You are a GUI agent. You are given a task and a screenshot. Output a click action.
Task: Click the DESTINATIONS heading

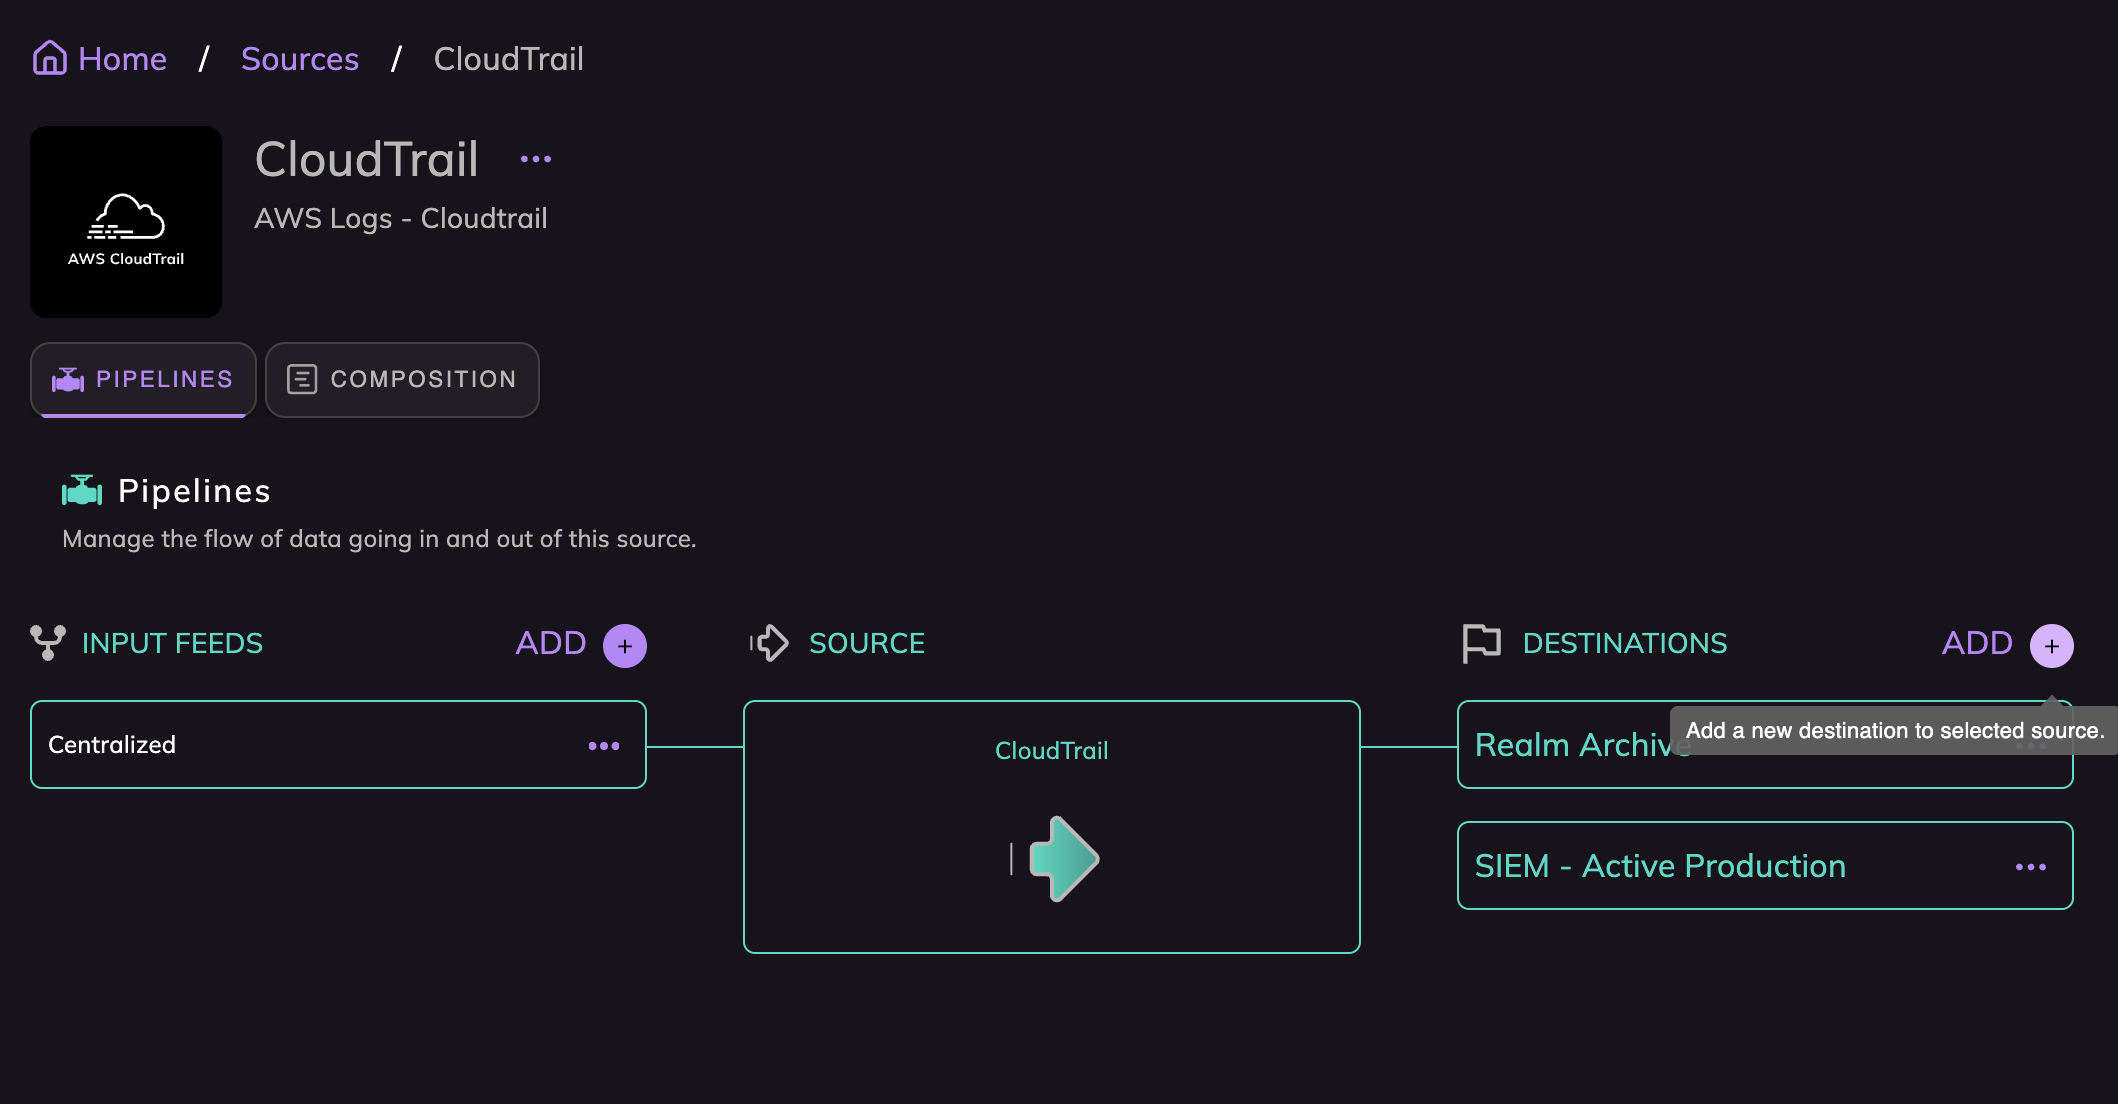click(1625, 643)
